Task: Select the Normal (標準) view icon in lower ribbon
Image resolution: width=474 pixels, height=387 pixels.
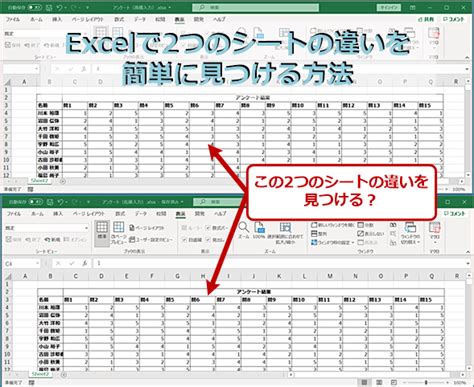Action: tap(102, 231)
